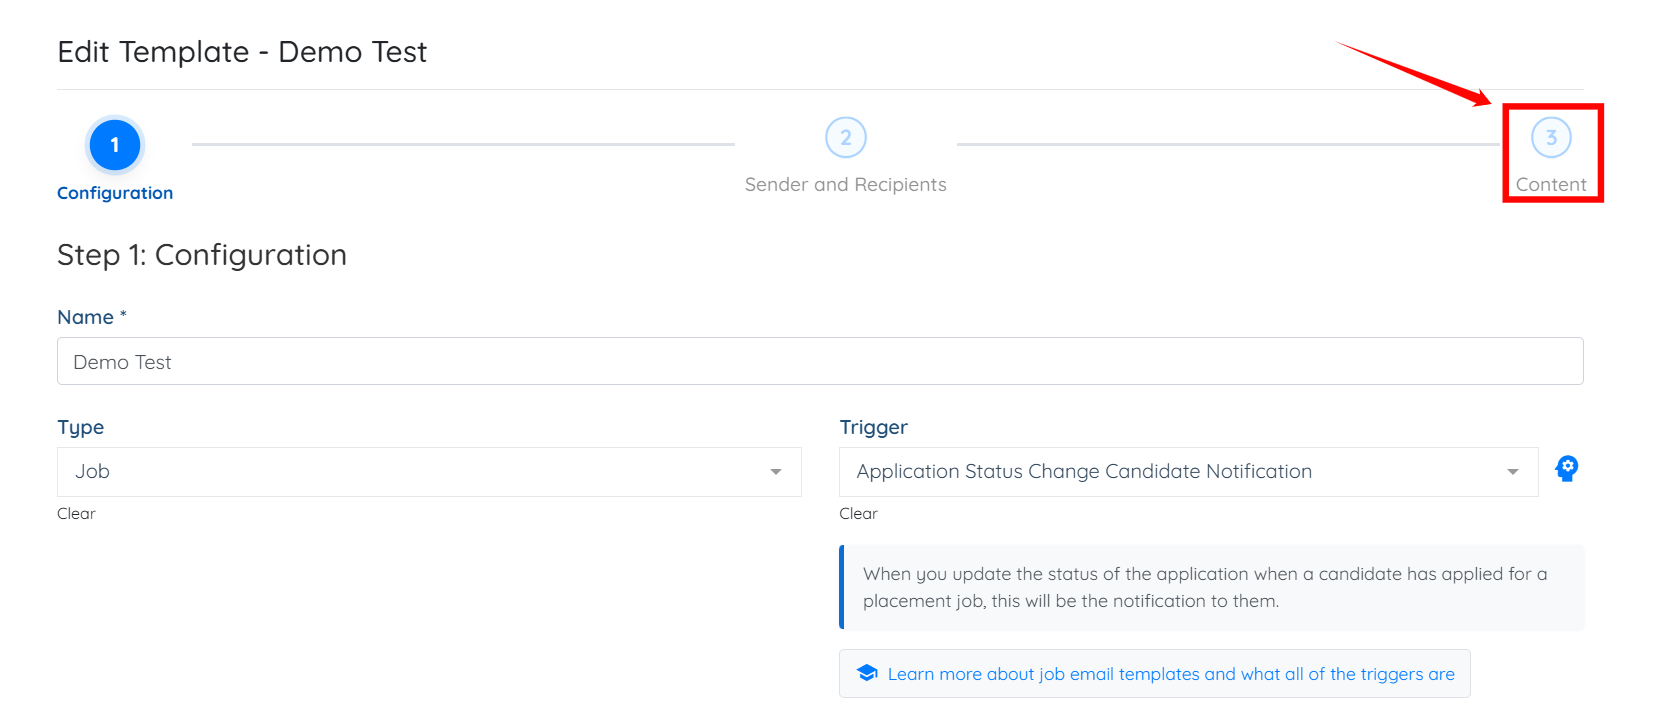
Task: Click the step 3 numbered circle
Action: (x=1551, y=138)
